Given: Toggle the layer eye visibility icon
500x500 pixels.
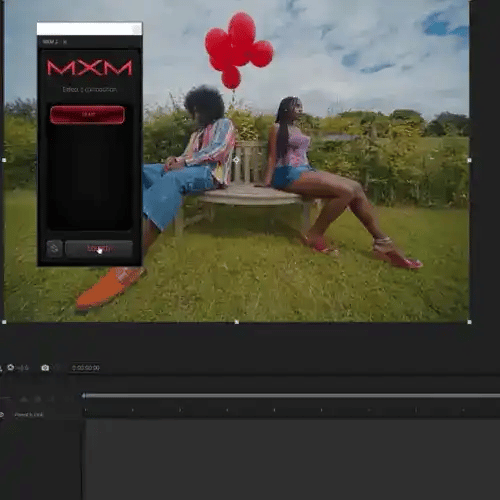Looking at the screenshot, I should 2,415.
